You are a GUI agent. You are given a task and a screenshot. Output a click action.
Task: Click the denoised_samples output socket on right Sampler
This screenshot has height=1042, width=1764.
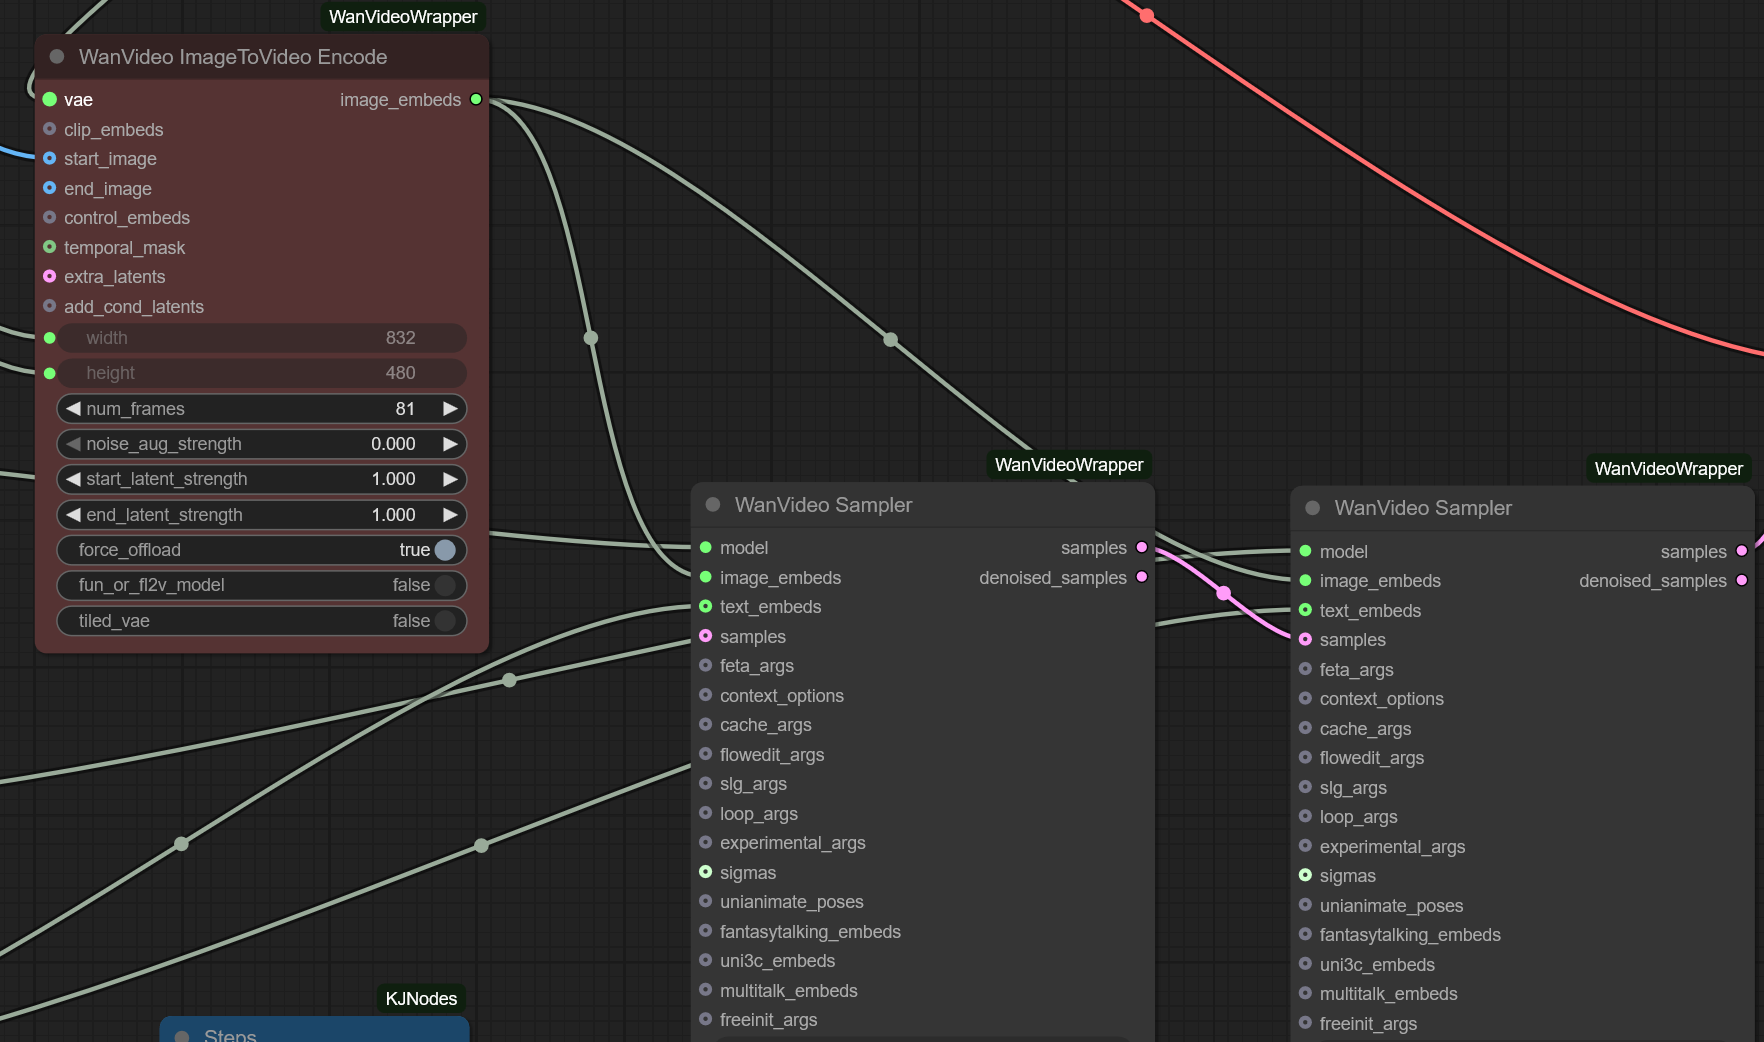coord(1742,580)
